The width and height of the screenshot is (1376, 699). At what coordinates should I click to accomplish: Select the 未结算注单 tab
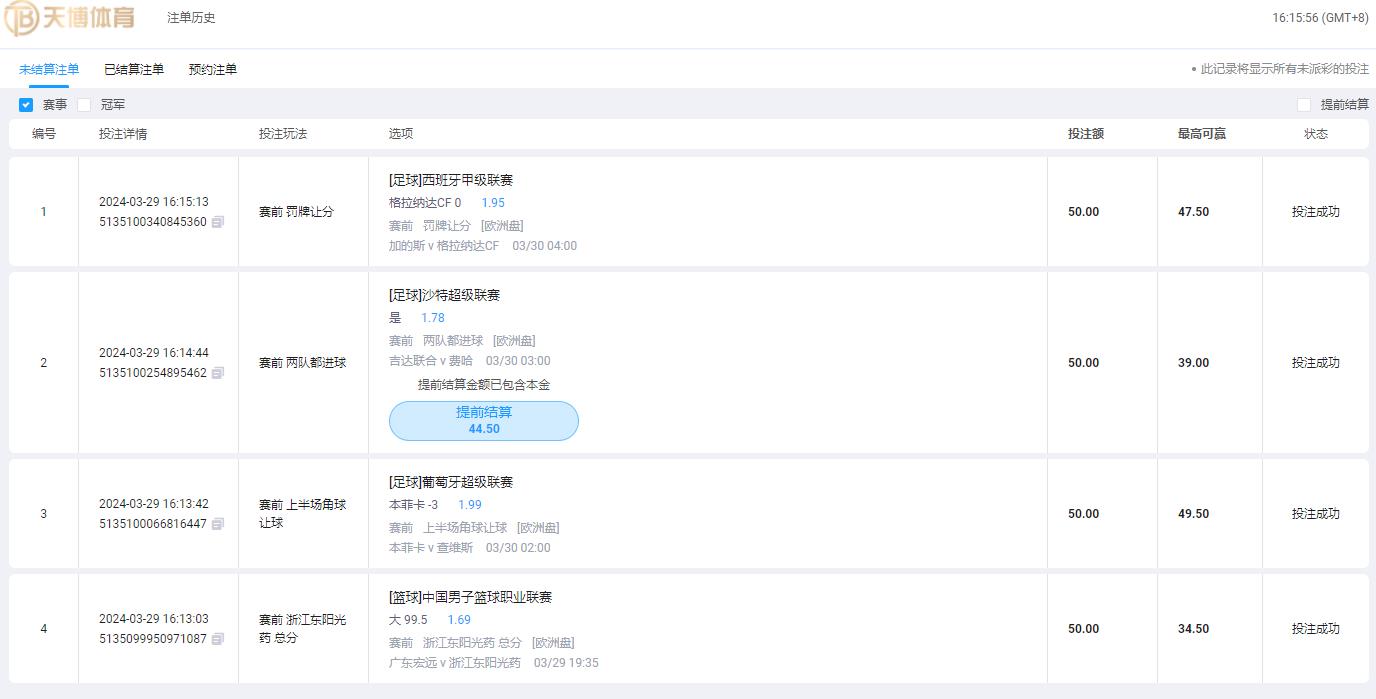49,70
